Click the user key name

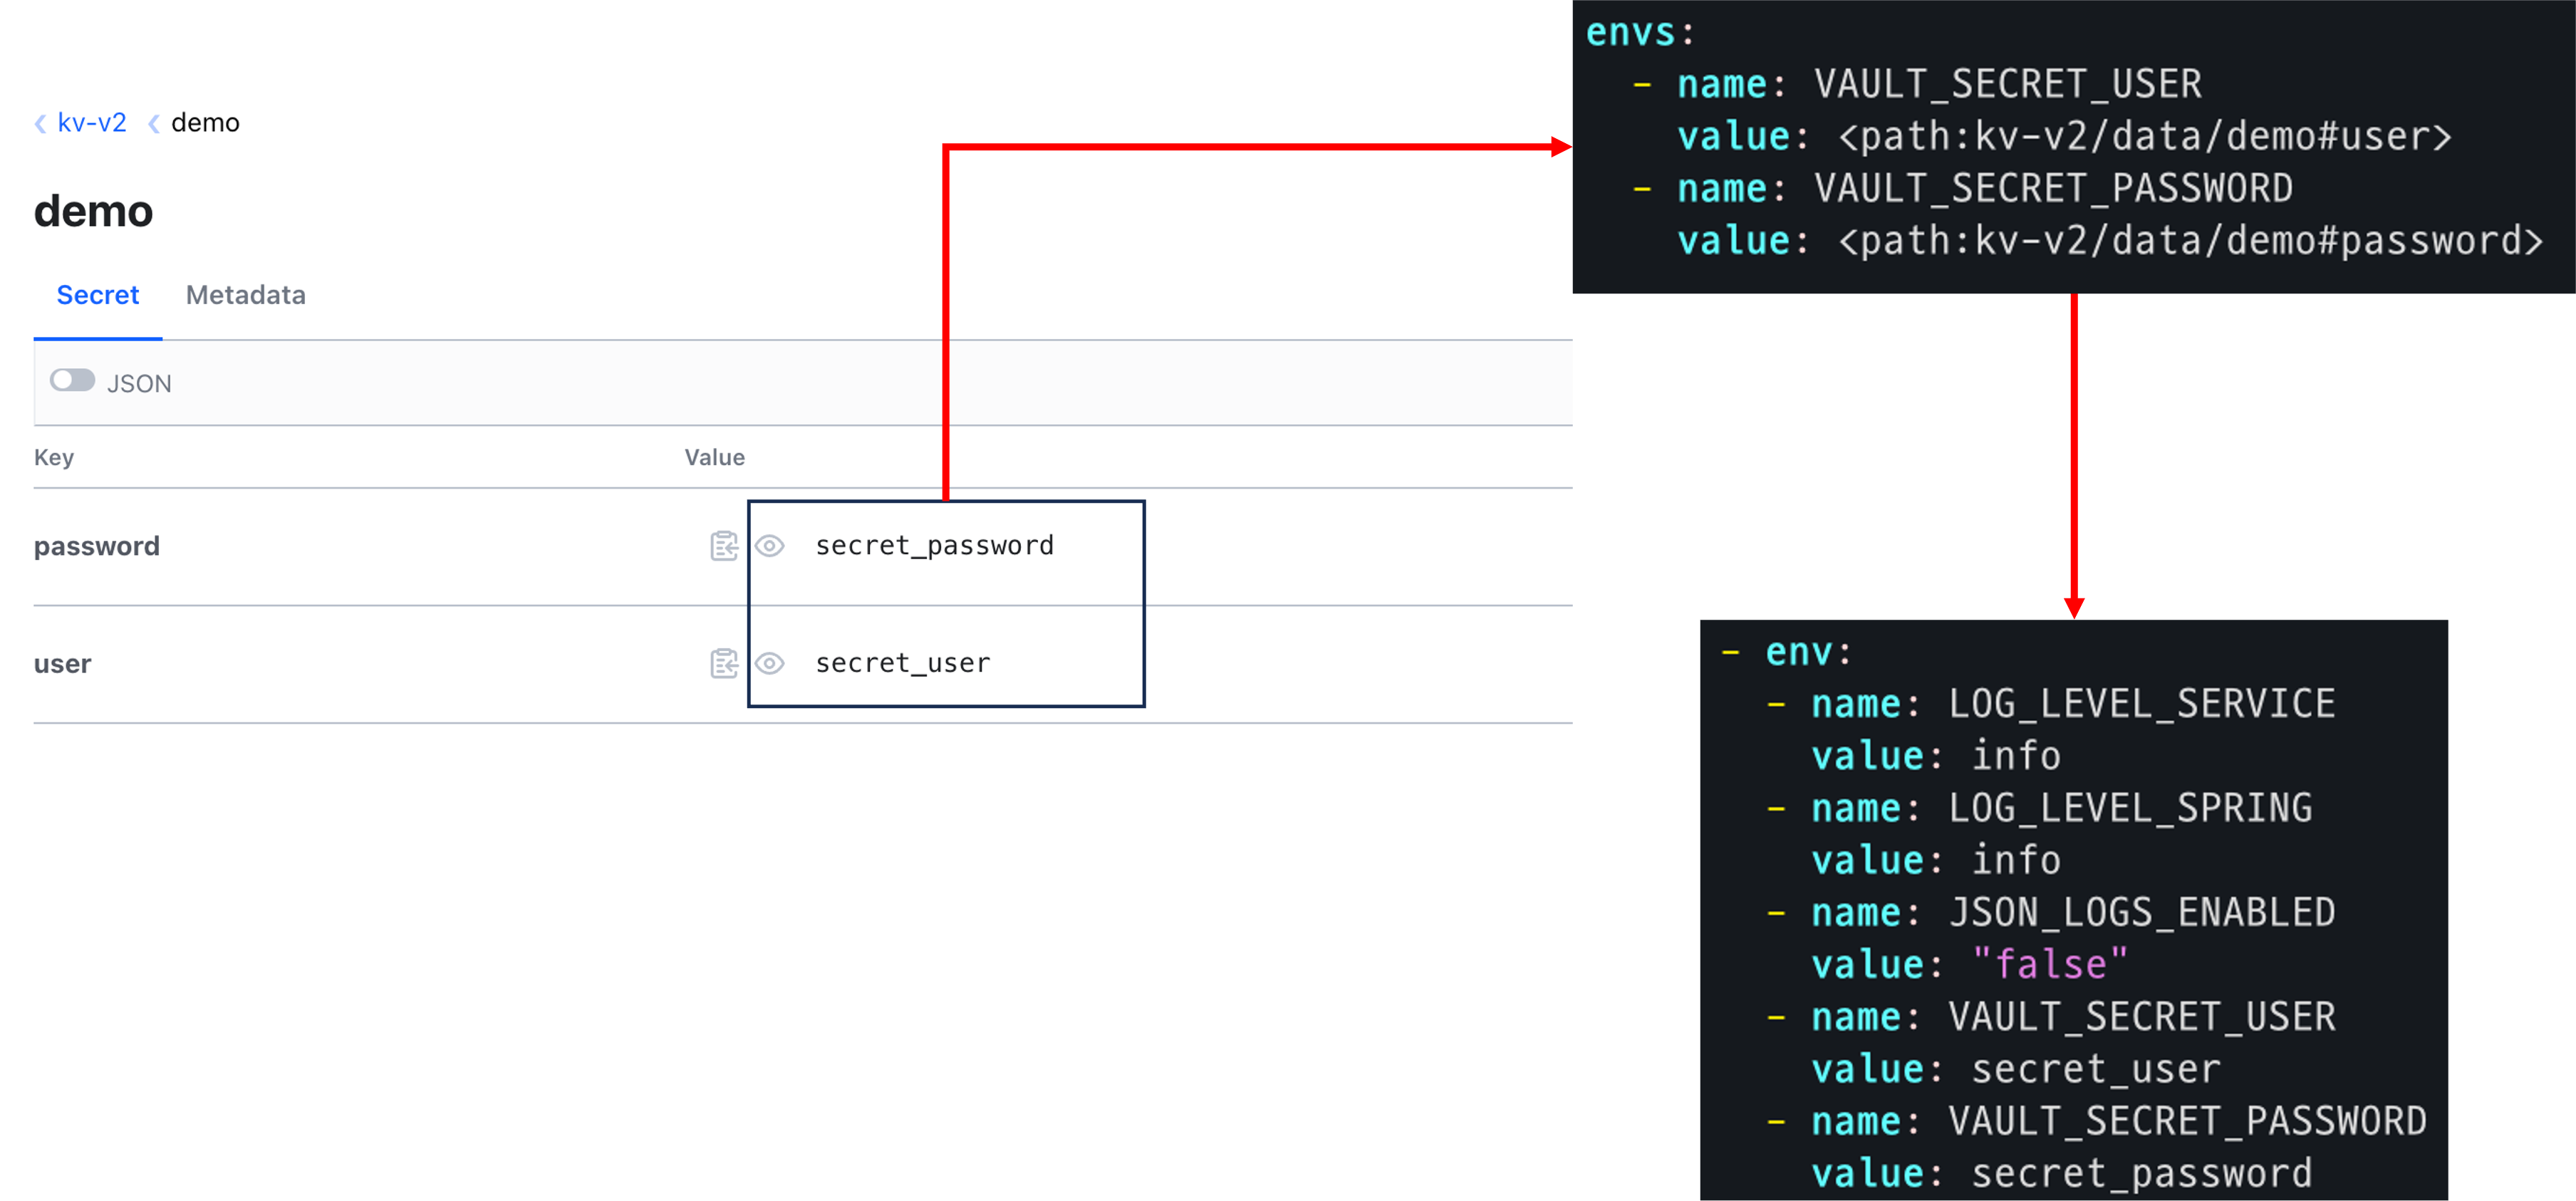(62, 664)
